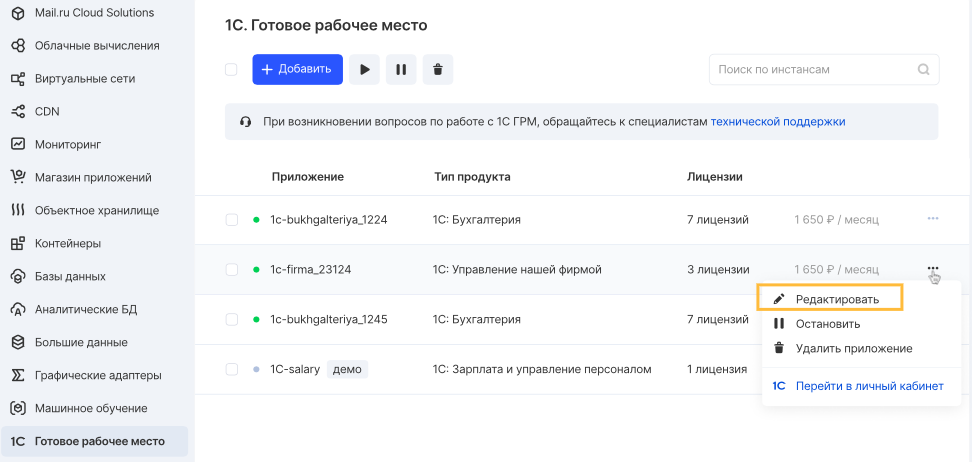This screenshot has height=462, width=972.
Task: Check the box for 1C-salary row
Action: [x=231, y=370]
